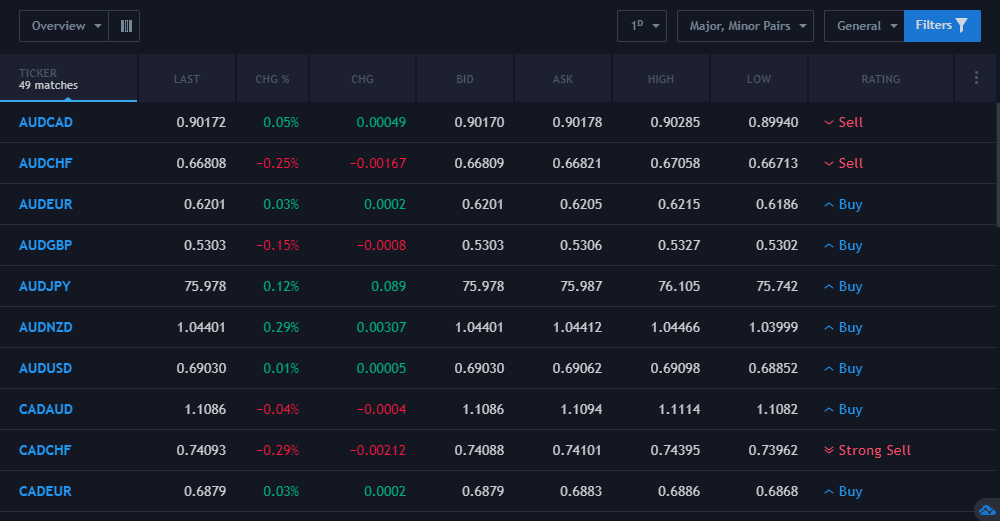Click the column setup bars icon

point(126,26)
